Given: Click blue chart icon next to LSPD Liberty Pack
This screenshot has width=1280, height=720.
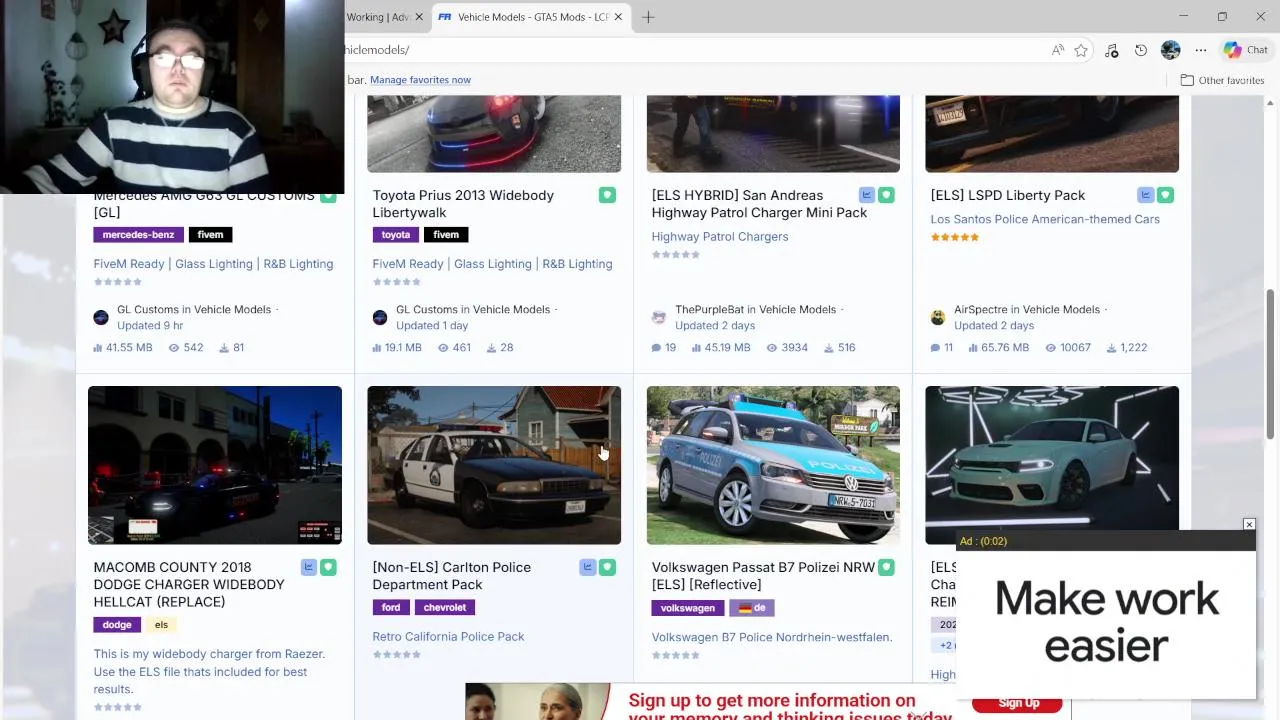Looking at the screenshot, I should 1145,195.
